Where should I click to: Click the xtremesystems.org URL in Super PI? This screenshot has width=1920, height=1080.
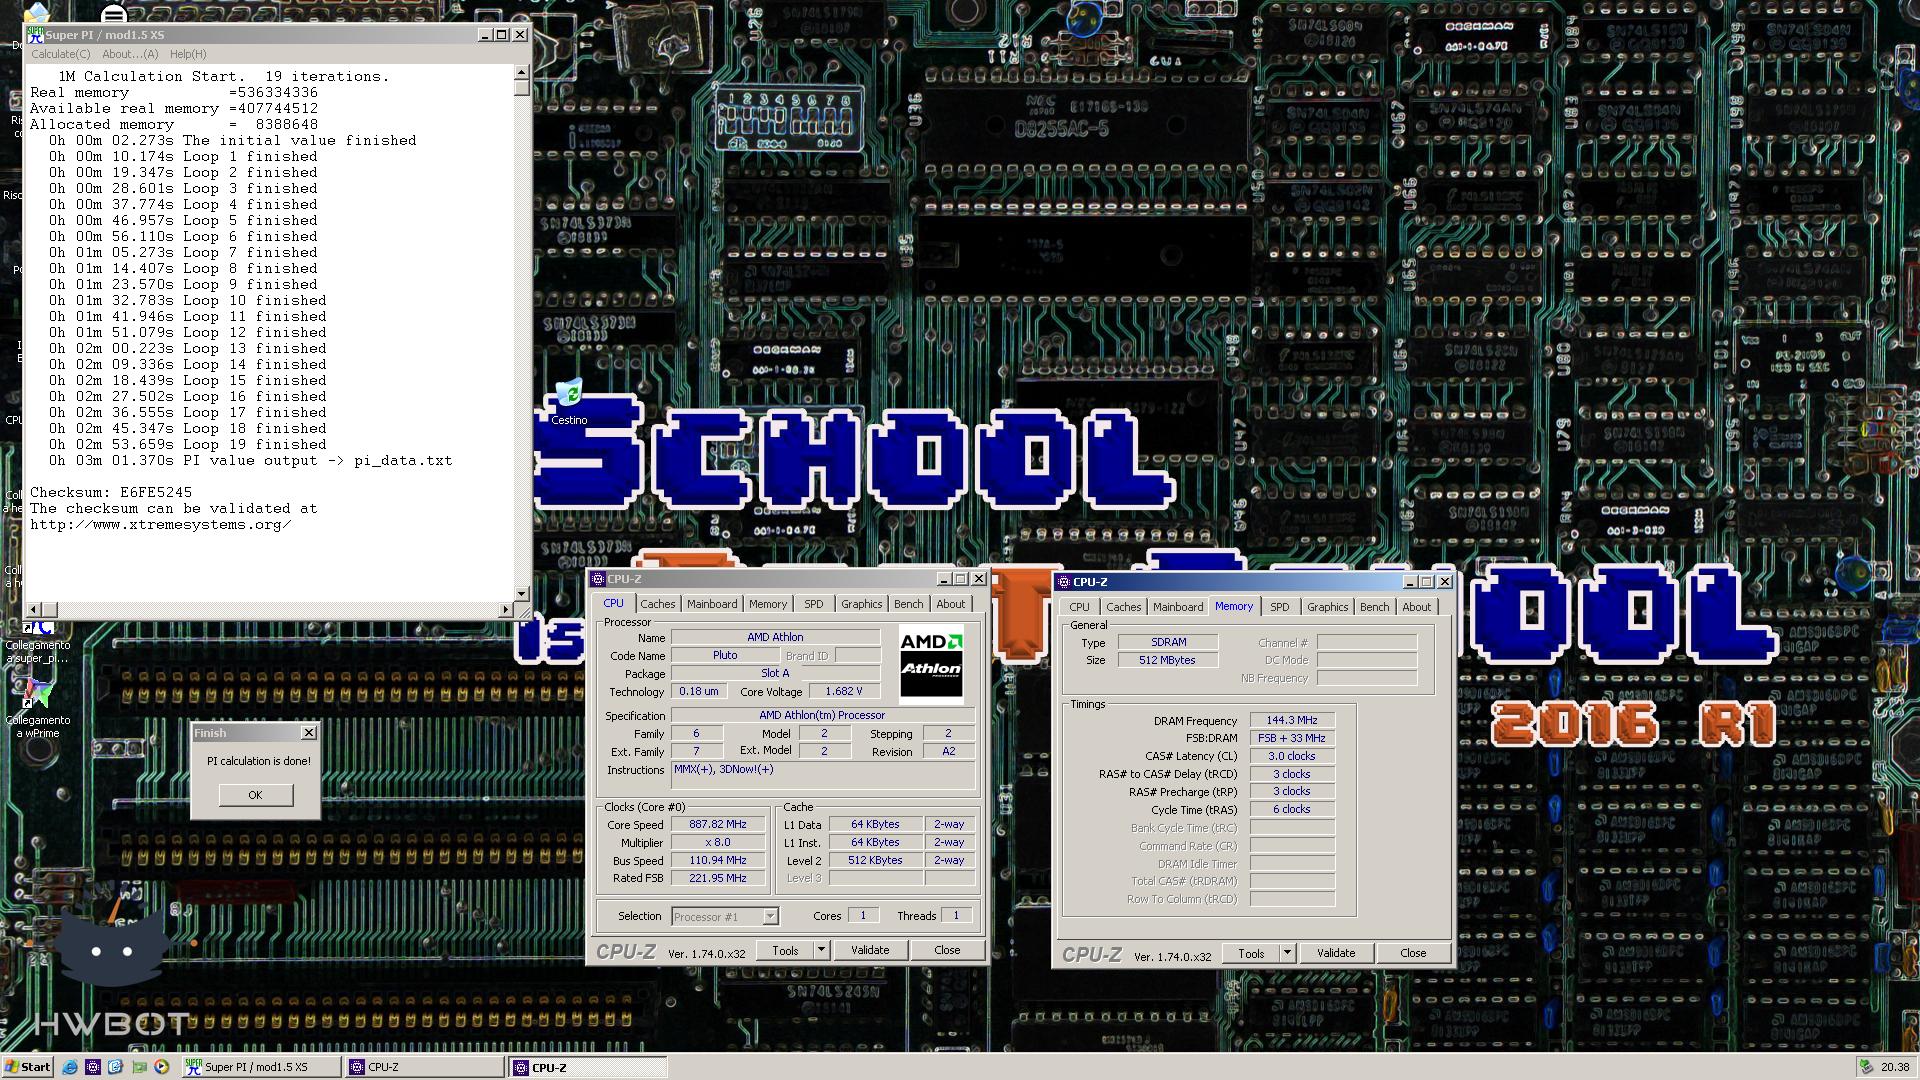[160, 524]
